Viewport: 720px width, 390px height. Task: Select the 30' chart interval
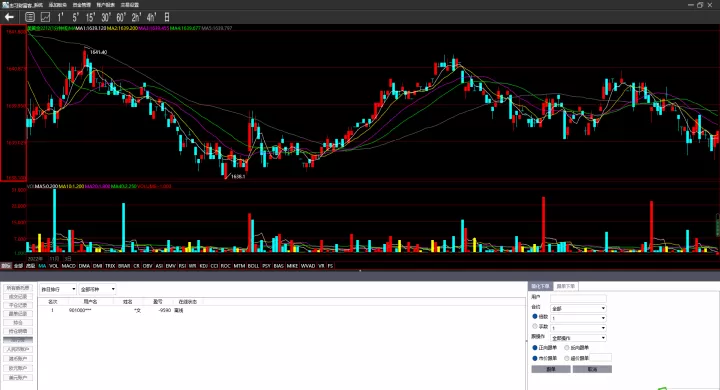[106, 17]
